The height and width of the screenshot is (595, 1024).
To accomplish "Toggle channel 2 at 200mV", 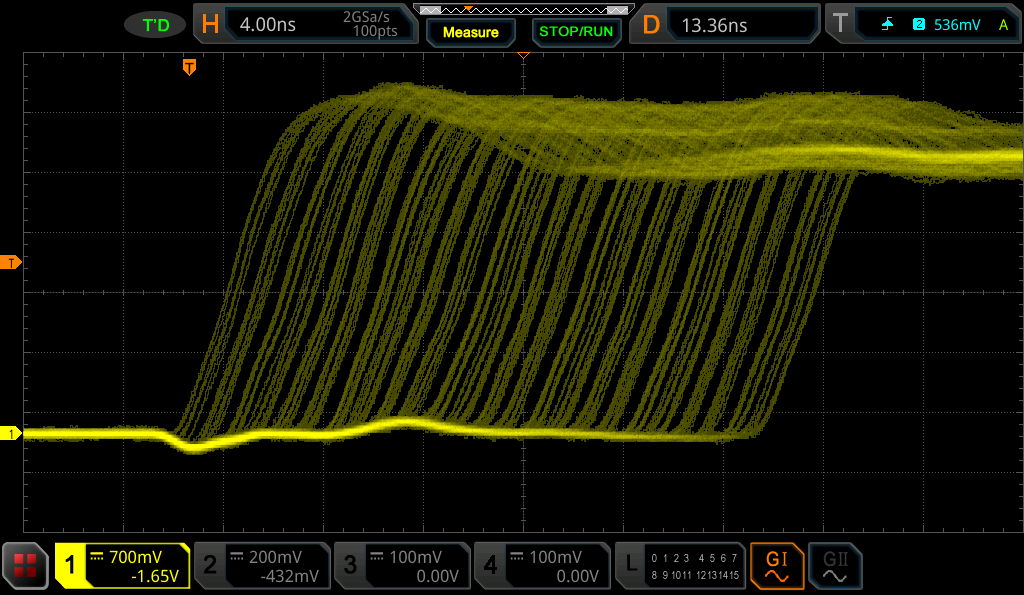I will click(262, 565).
